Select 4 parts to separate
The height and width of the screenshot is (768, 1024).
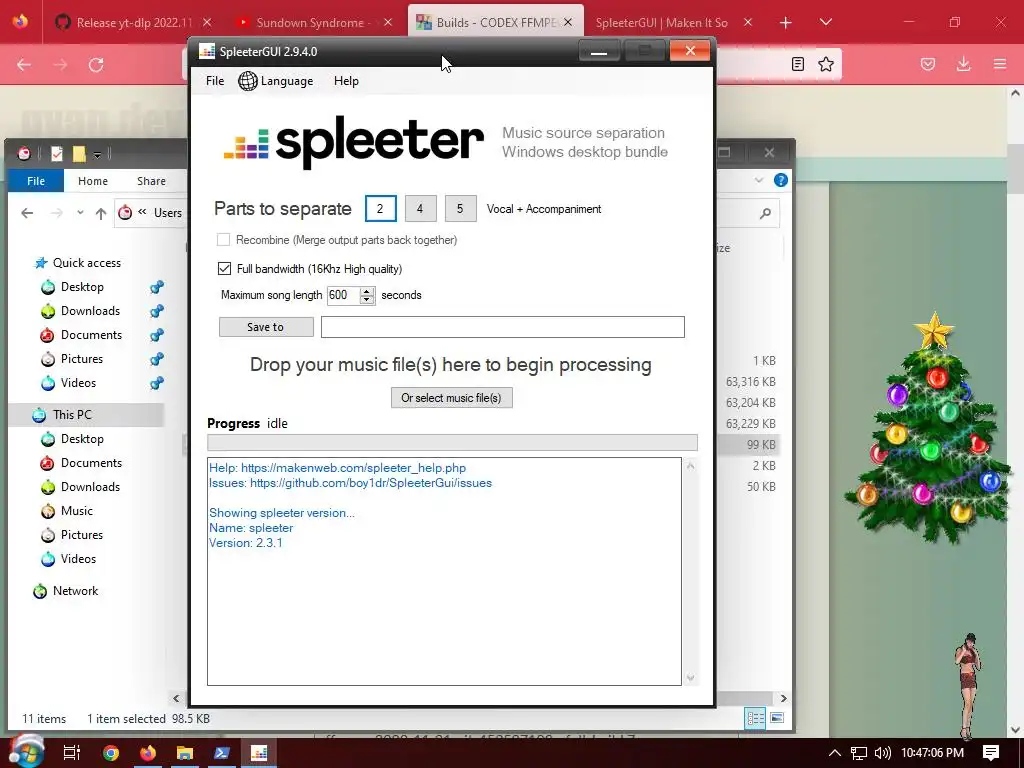pos(420,209)
